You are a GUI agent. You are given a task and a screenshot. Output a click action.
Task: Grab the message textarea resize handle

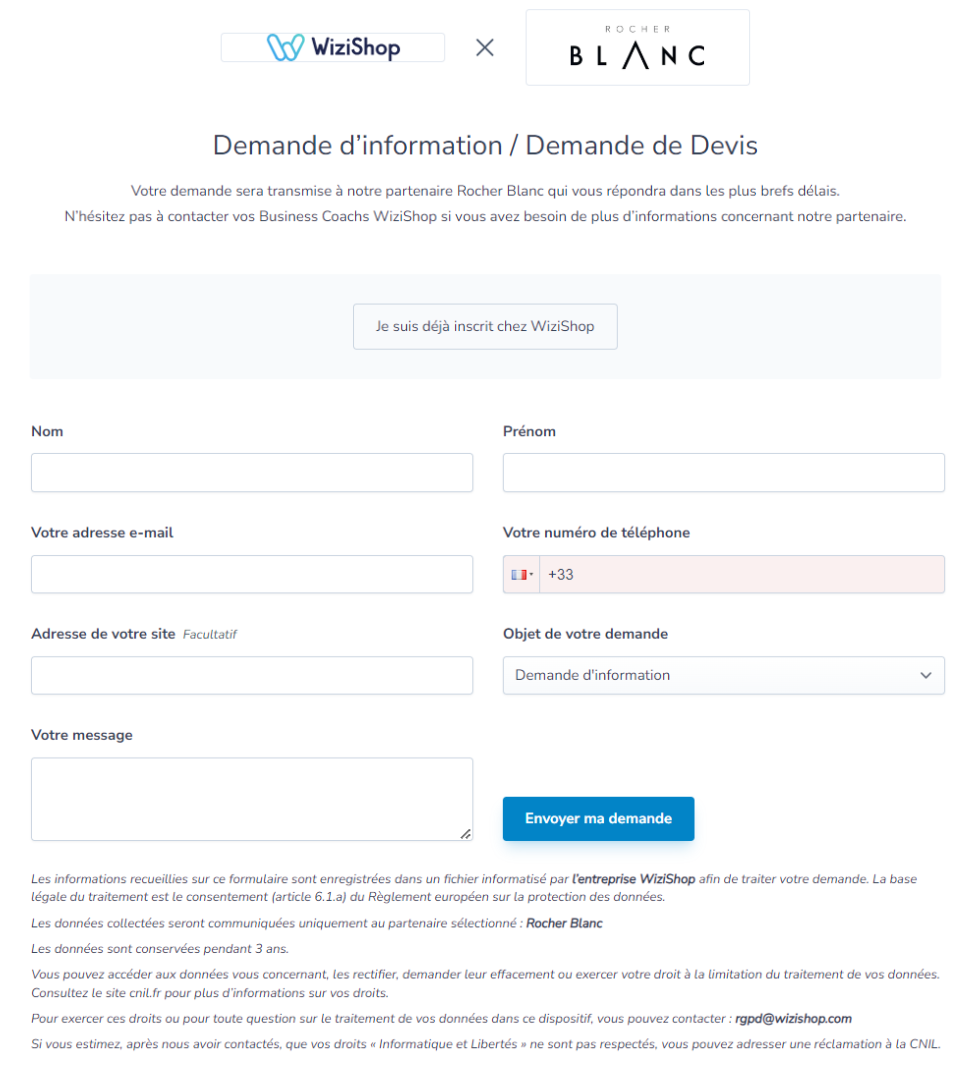466,834
